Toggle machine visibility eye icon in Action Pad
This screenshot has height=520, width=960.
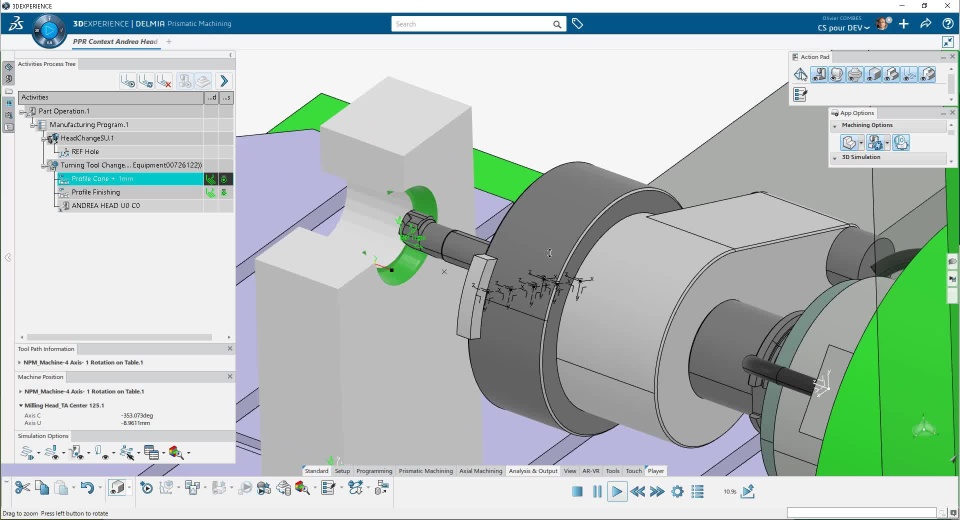point(819,75)
